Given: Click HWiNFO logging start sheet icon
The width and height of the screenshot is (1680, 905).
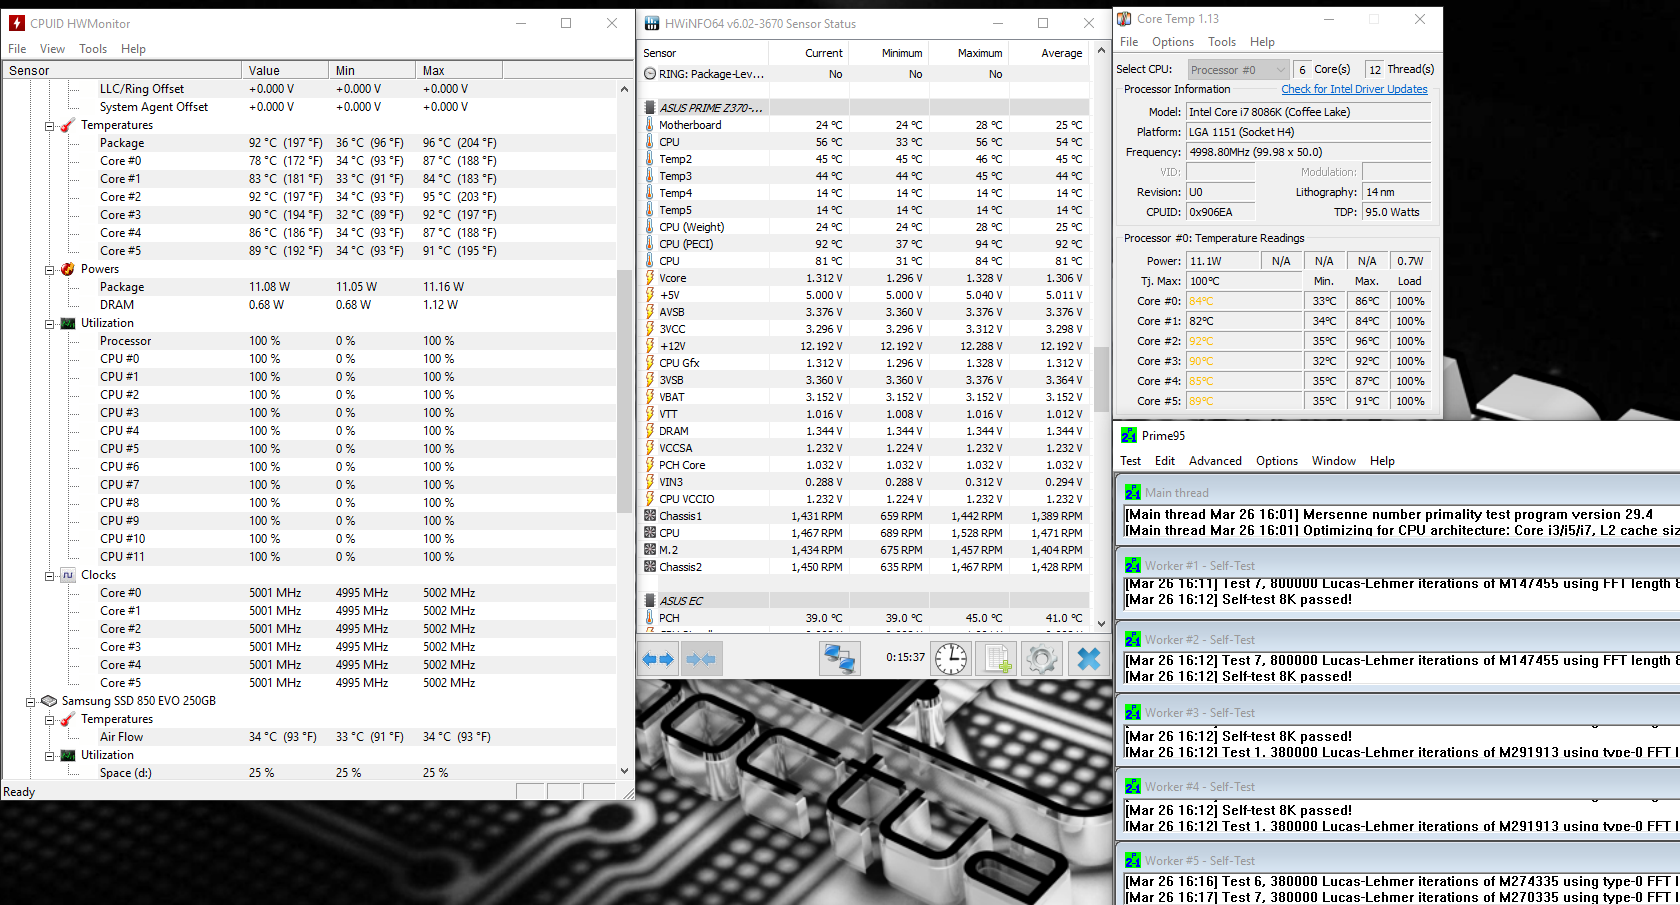Looking at the screenshot, I should tap(997, 659).
